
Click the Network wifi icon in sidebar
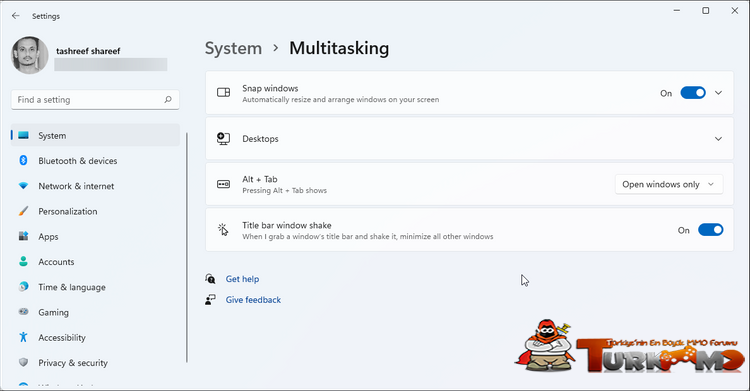[23, 186]
